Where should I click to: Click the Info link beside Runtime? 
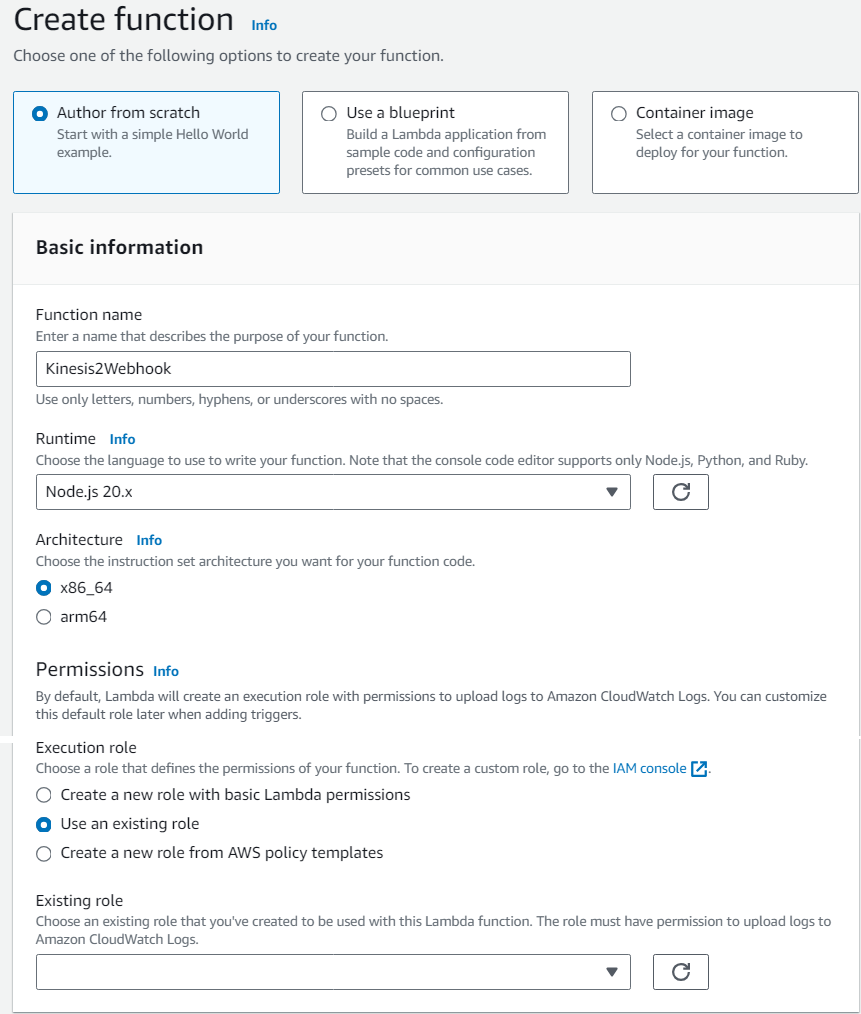coord(121,439)
